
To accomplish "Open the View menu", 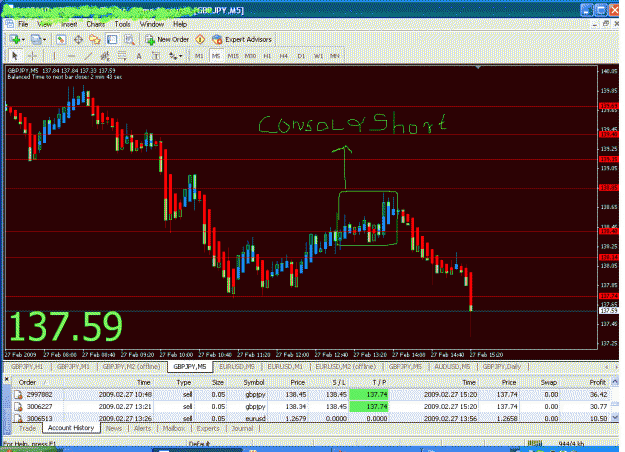I will tap(44, 24).
